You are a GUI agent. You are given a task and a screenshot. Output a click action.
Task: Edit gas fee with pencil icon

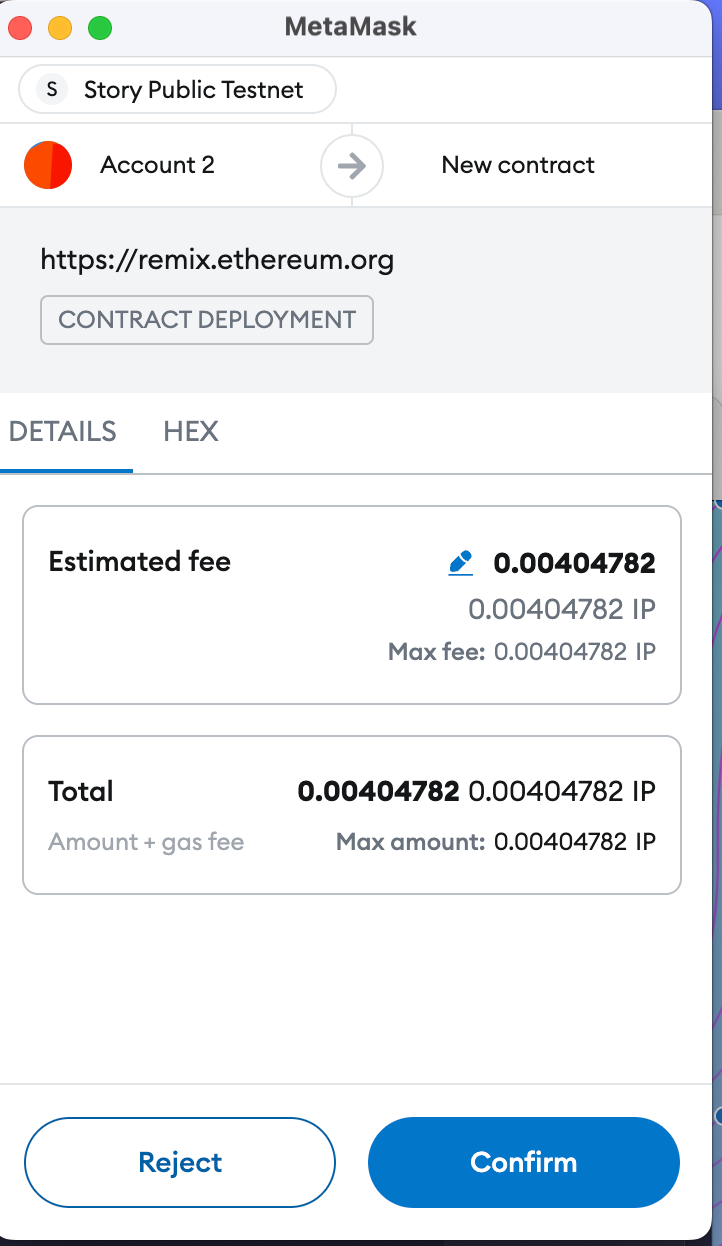tap(461, 563)
